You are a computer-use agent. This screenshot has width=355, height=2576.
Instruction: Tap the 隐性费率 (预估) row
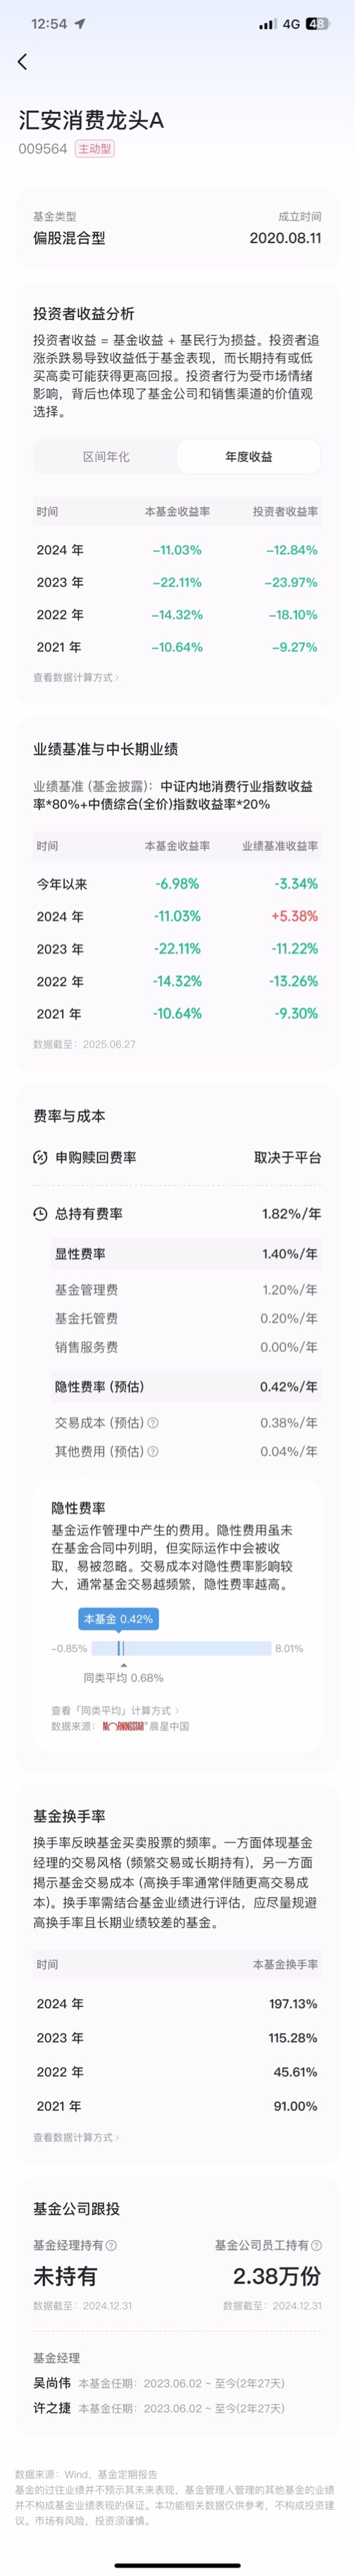pos(177,1386)
